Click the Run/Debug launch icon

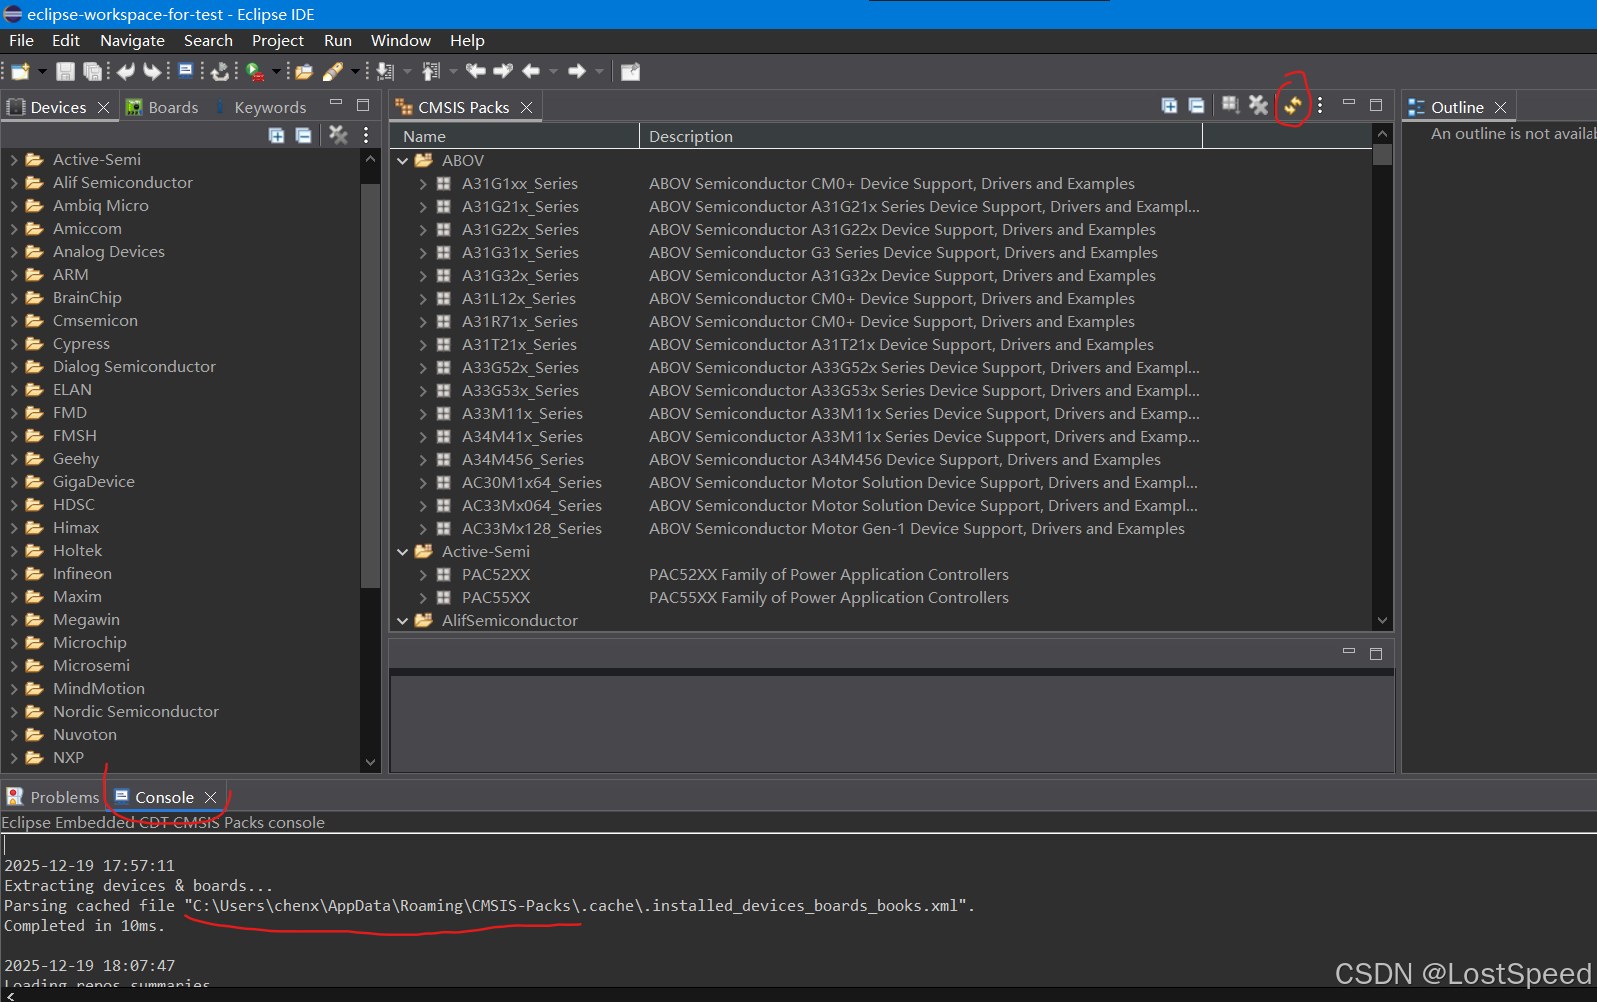click(255, 71)
